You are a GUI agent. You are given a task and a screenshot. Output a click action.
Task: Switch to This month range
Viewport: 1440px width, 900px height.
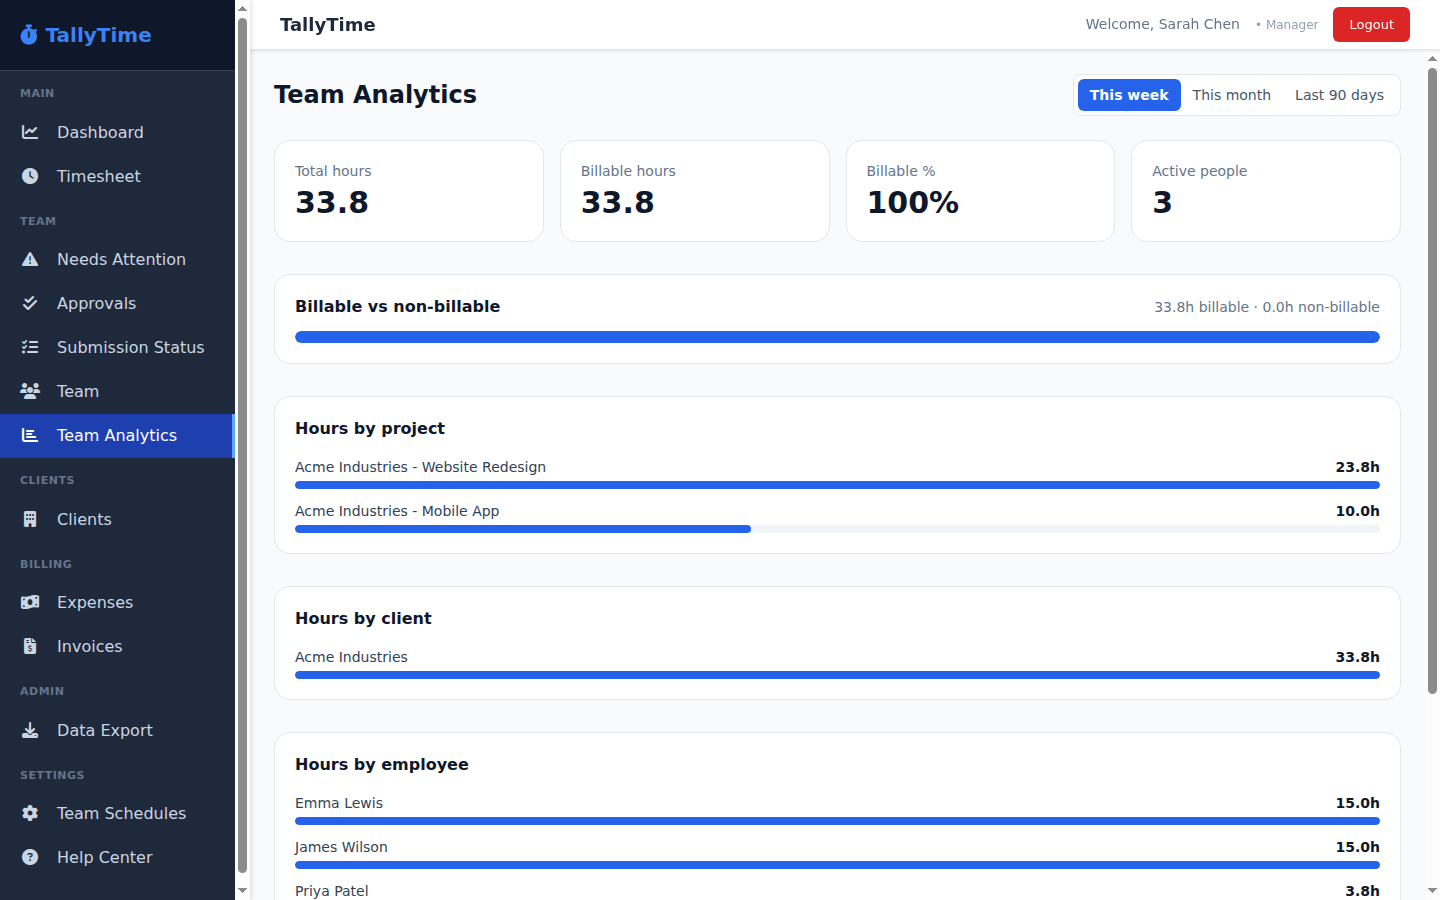(1231, 95)
